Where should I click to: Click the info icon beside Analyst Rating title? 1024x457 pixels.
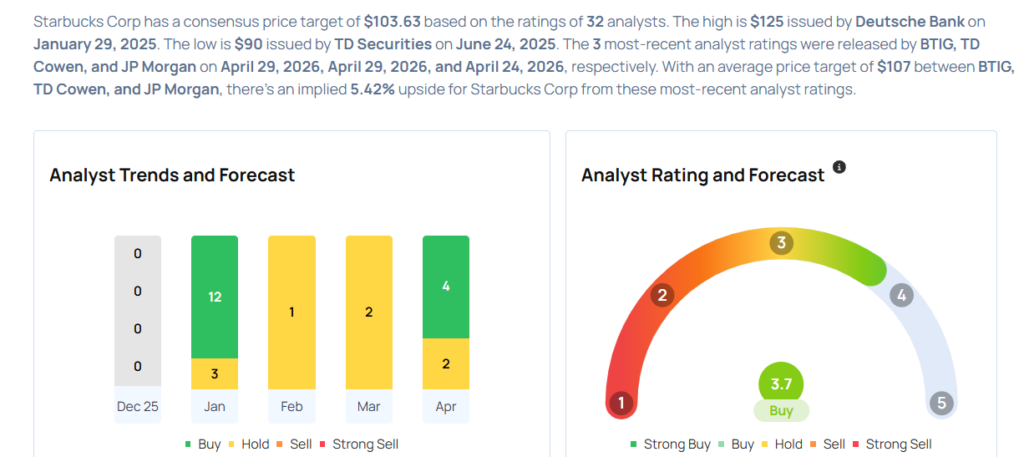coord(839,167)
